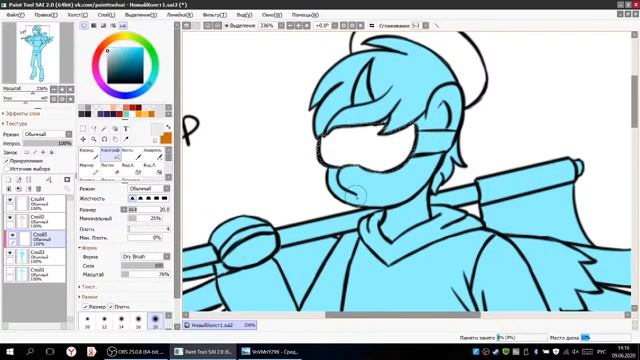640x360 pixels.
Task: Swap foreground and background colors
Action: [x=168, y=127]
